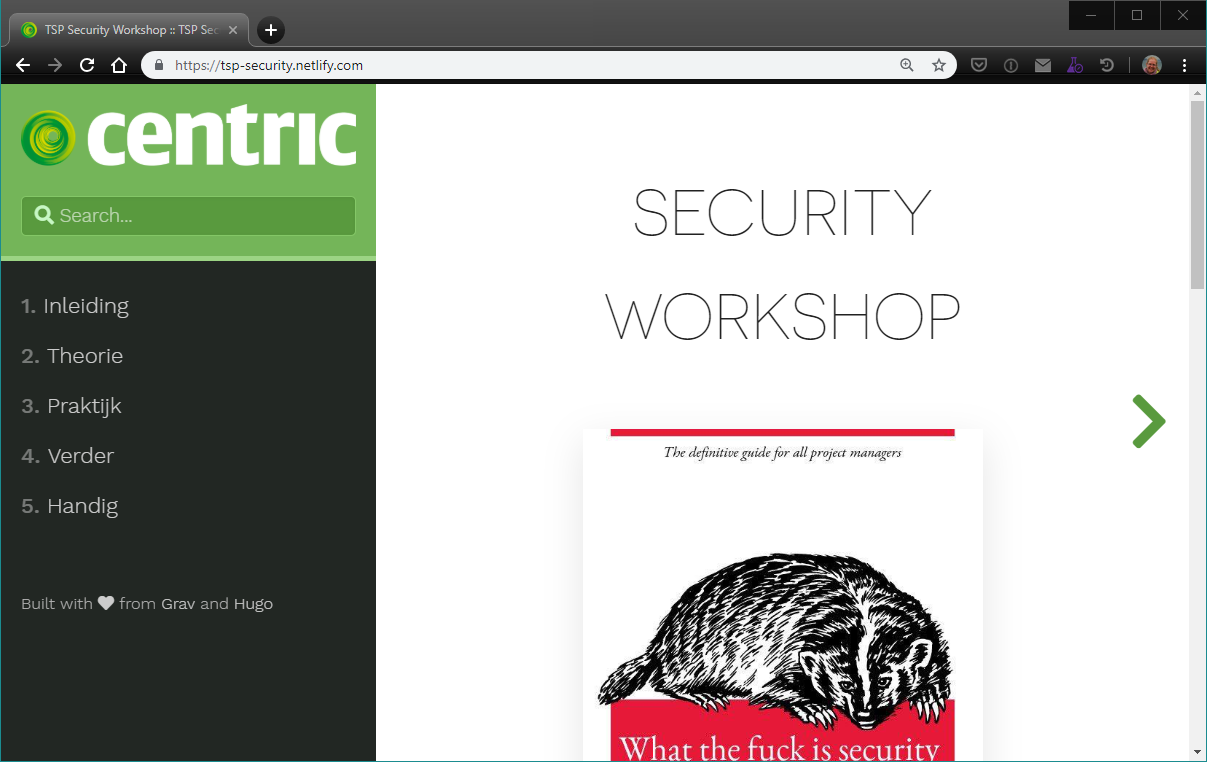Select the TSP Security Workshop tab
The height and width of the screenshot is (762, 1207).
(x=129, y=30)
